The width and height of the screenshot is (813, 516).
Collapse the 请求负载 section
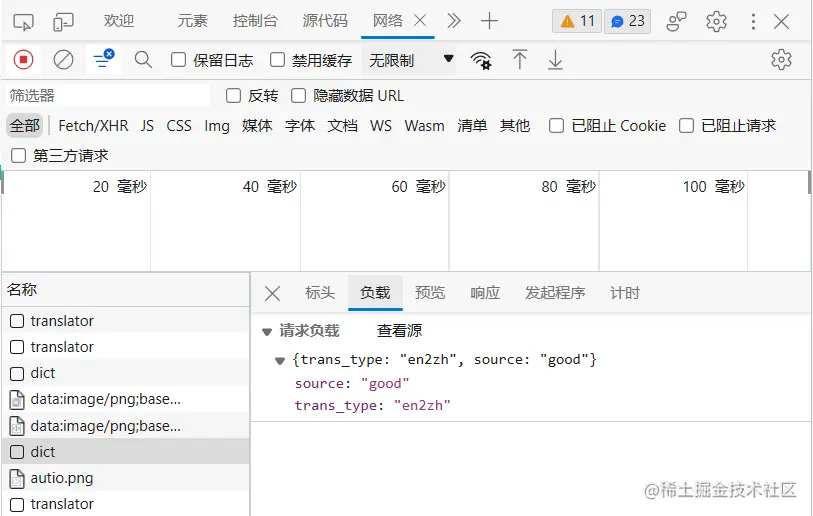267,332
